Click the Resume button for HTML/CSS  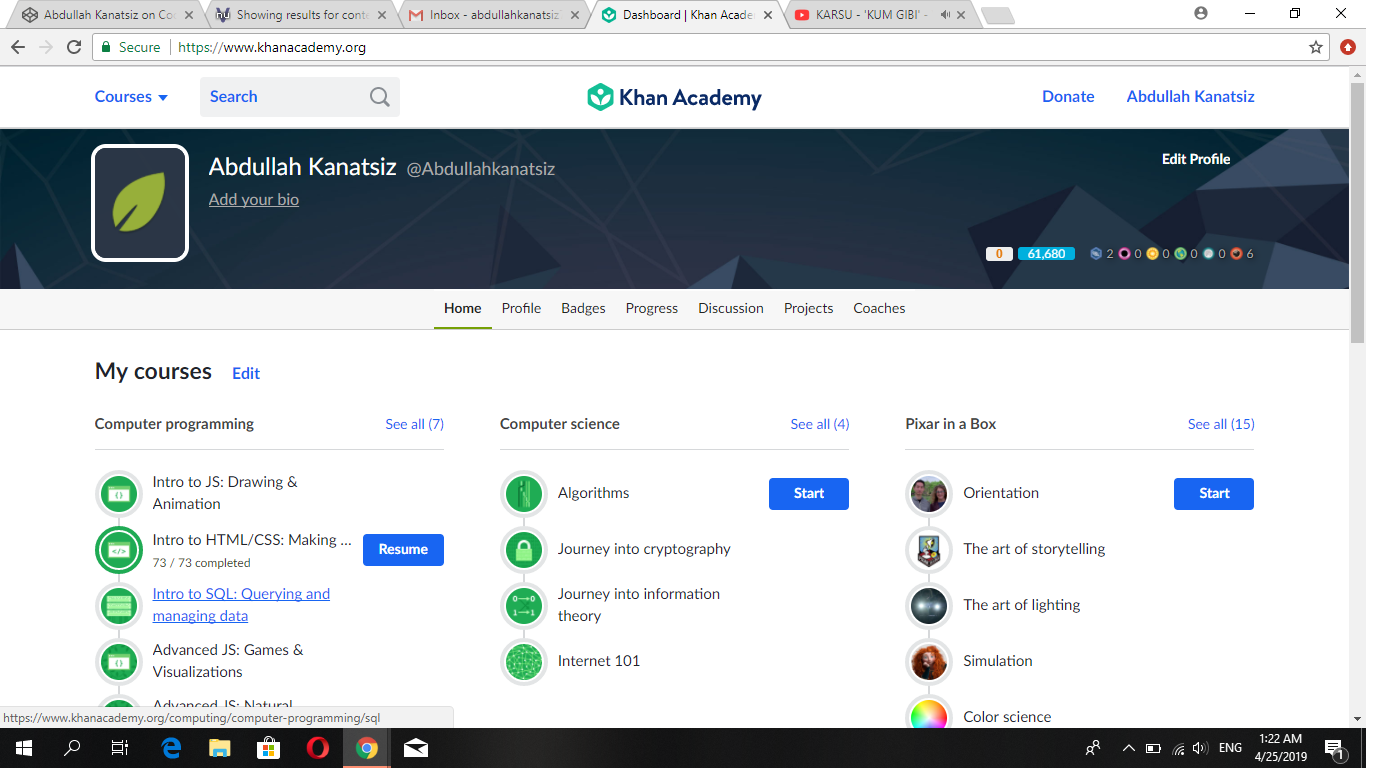403,550
